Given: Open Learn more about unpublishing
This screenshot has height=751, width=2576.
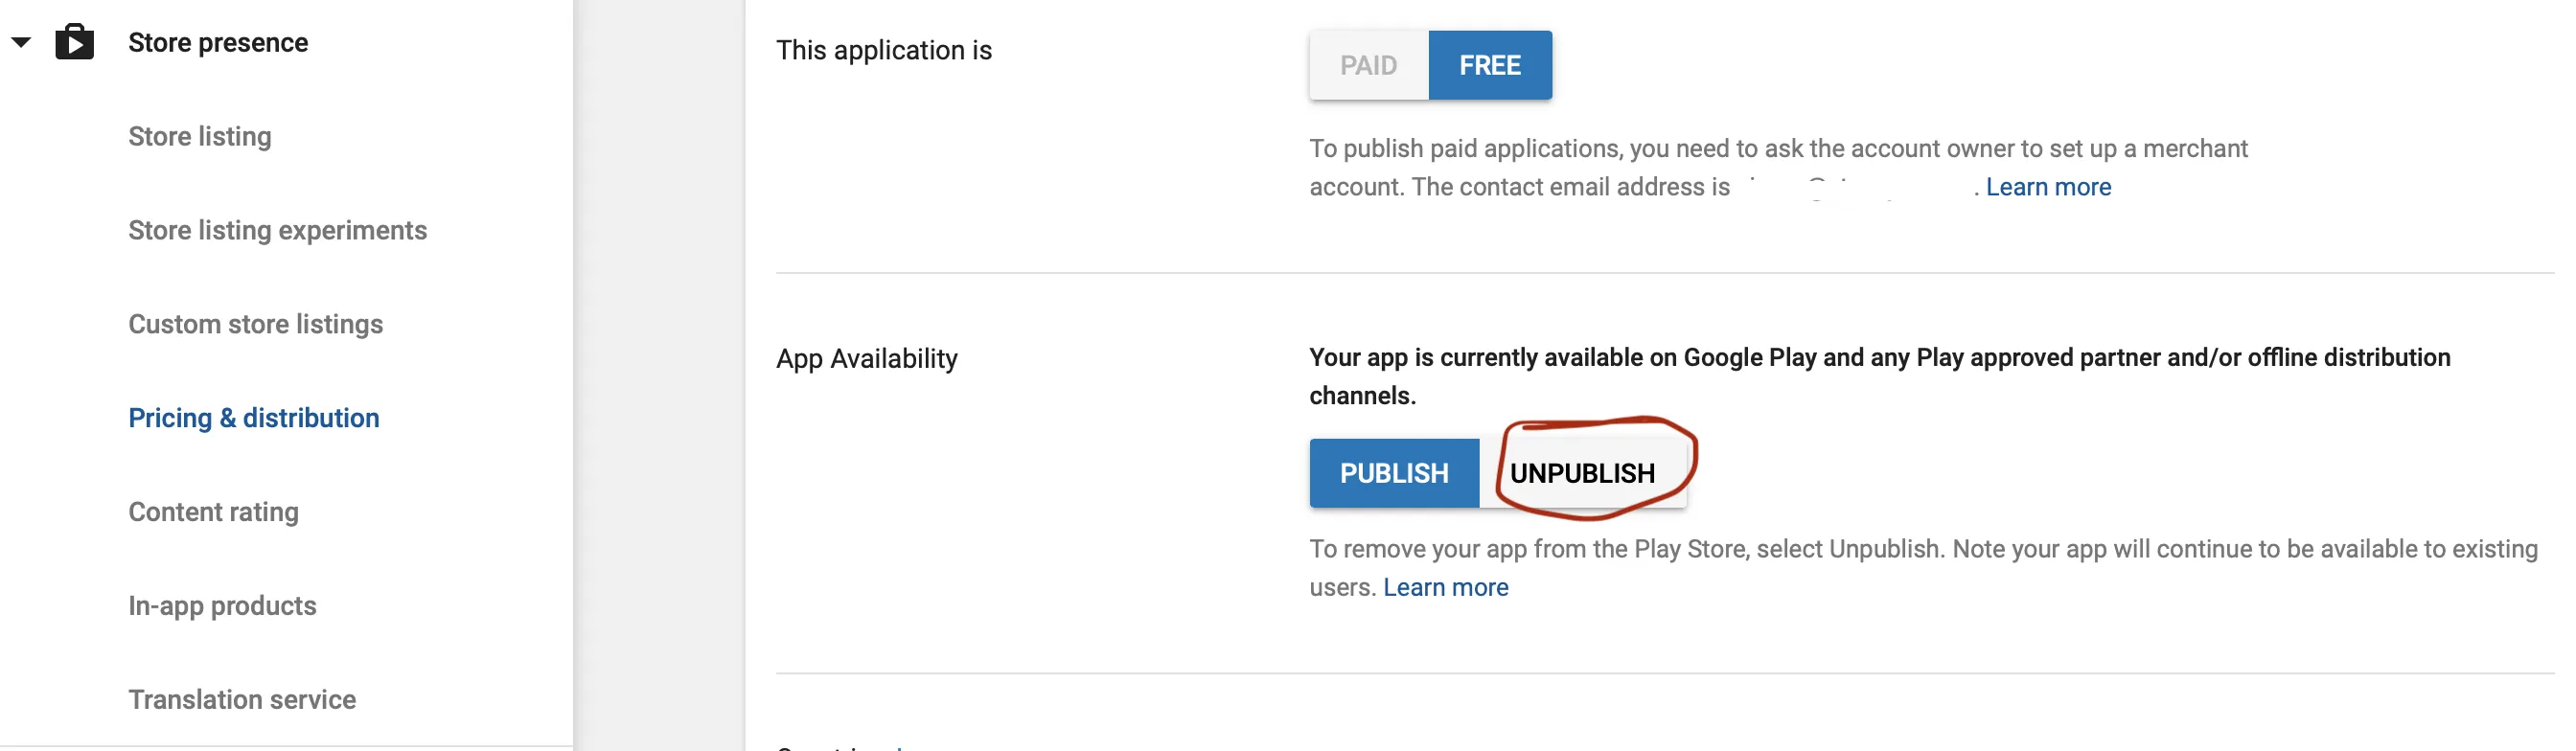Looking at the screenshot, I should coord(1445,588).
